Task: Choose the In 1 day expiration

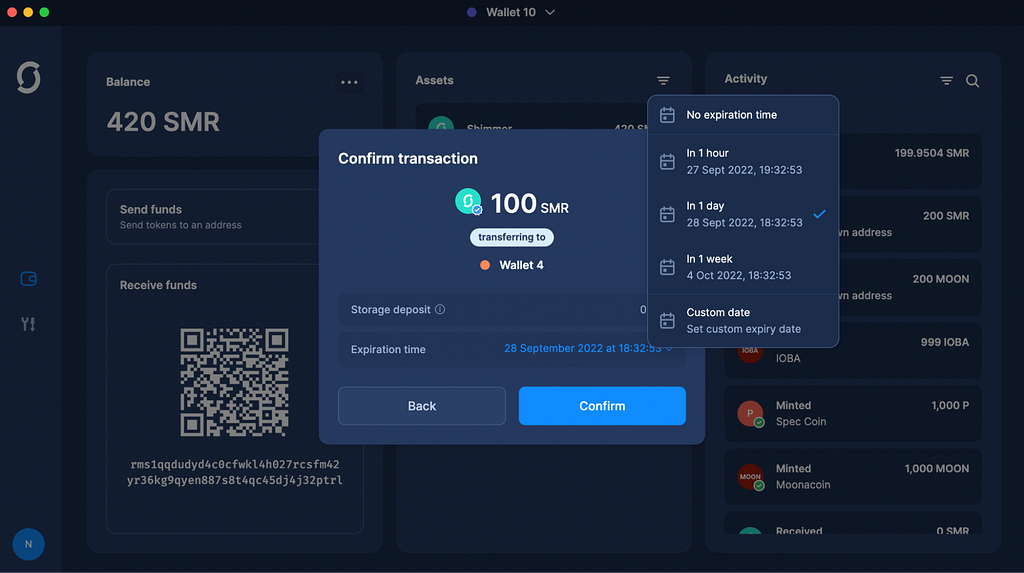Action: click(x=743, y=214)
